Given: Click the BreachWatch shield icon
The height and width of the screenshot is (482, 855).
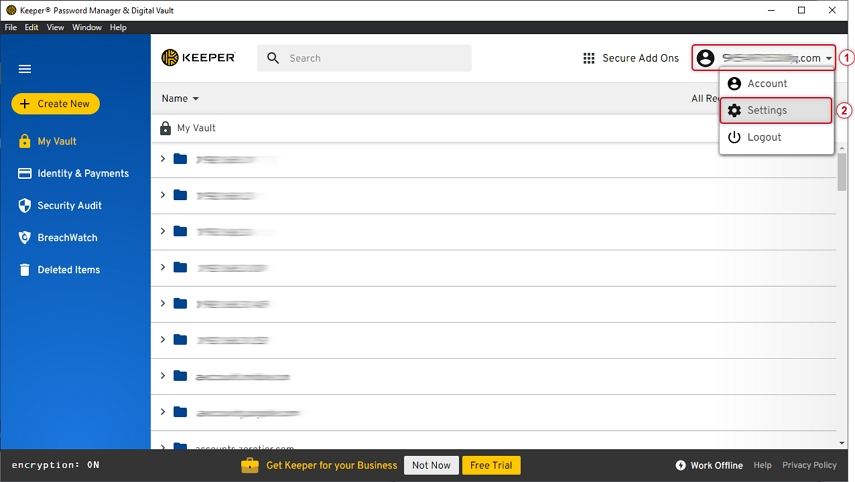Looking at the screenshot, I should pyautogui.click(x=25, y=238).
